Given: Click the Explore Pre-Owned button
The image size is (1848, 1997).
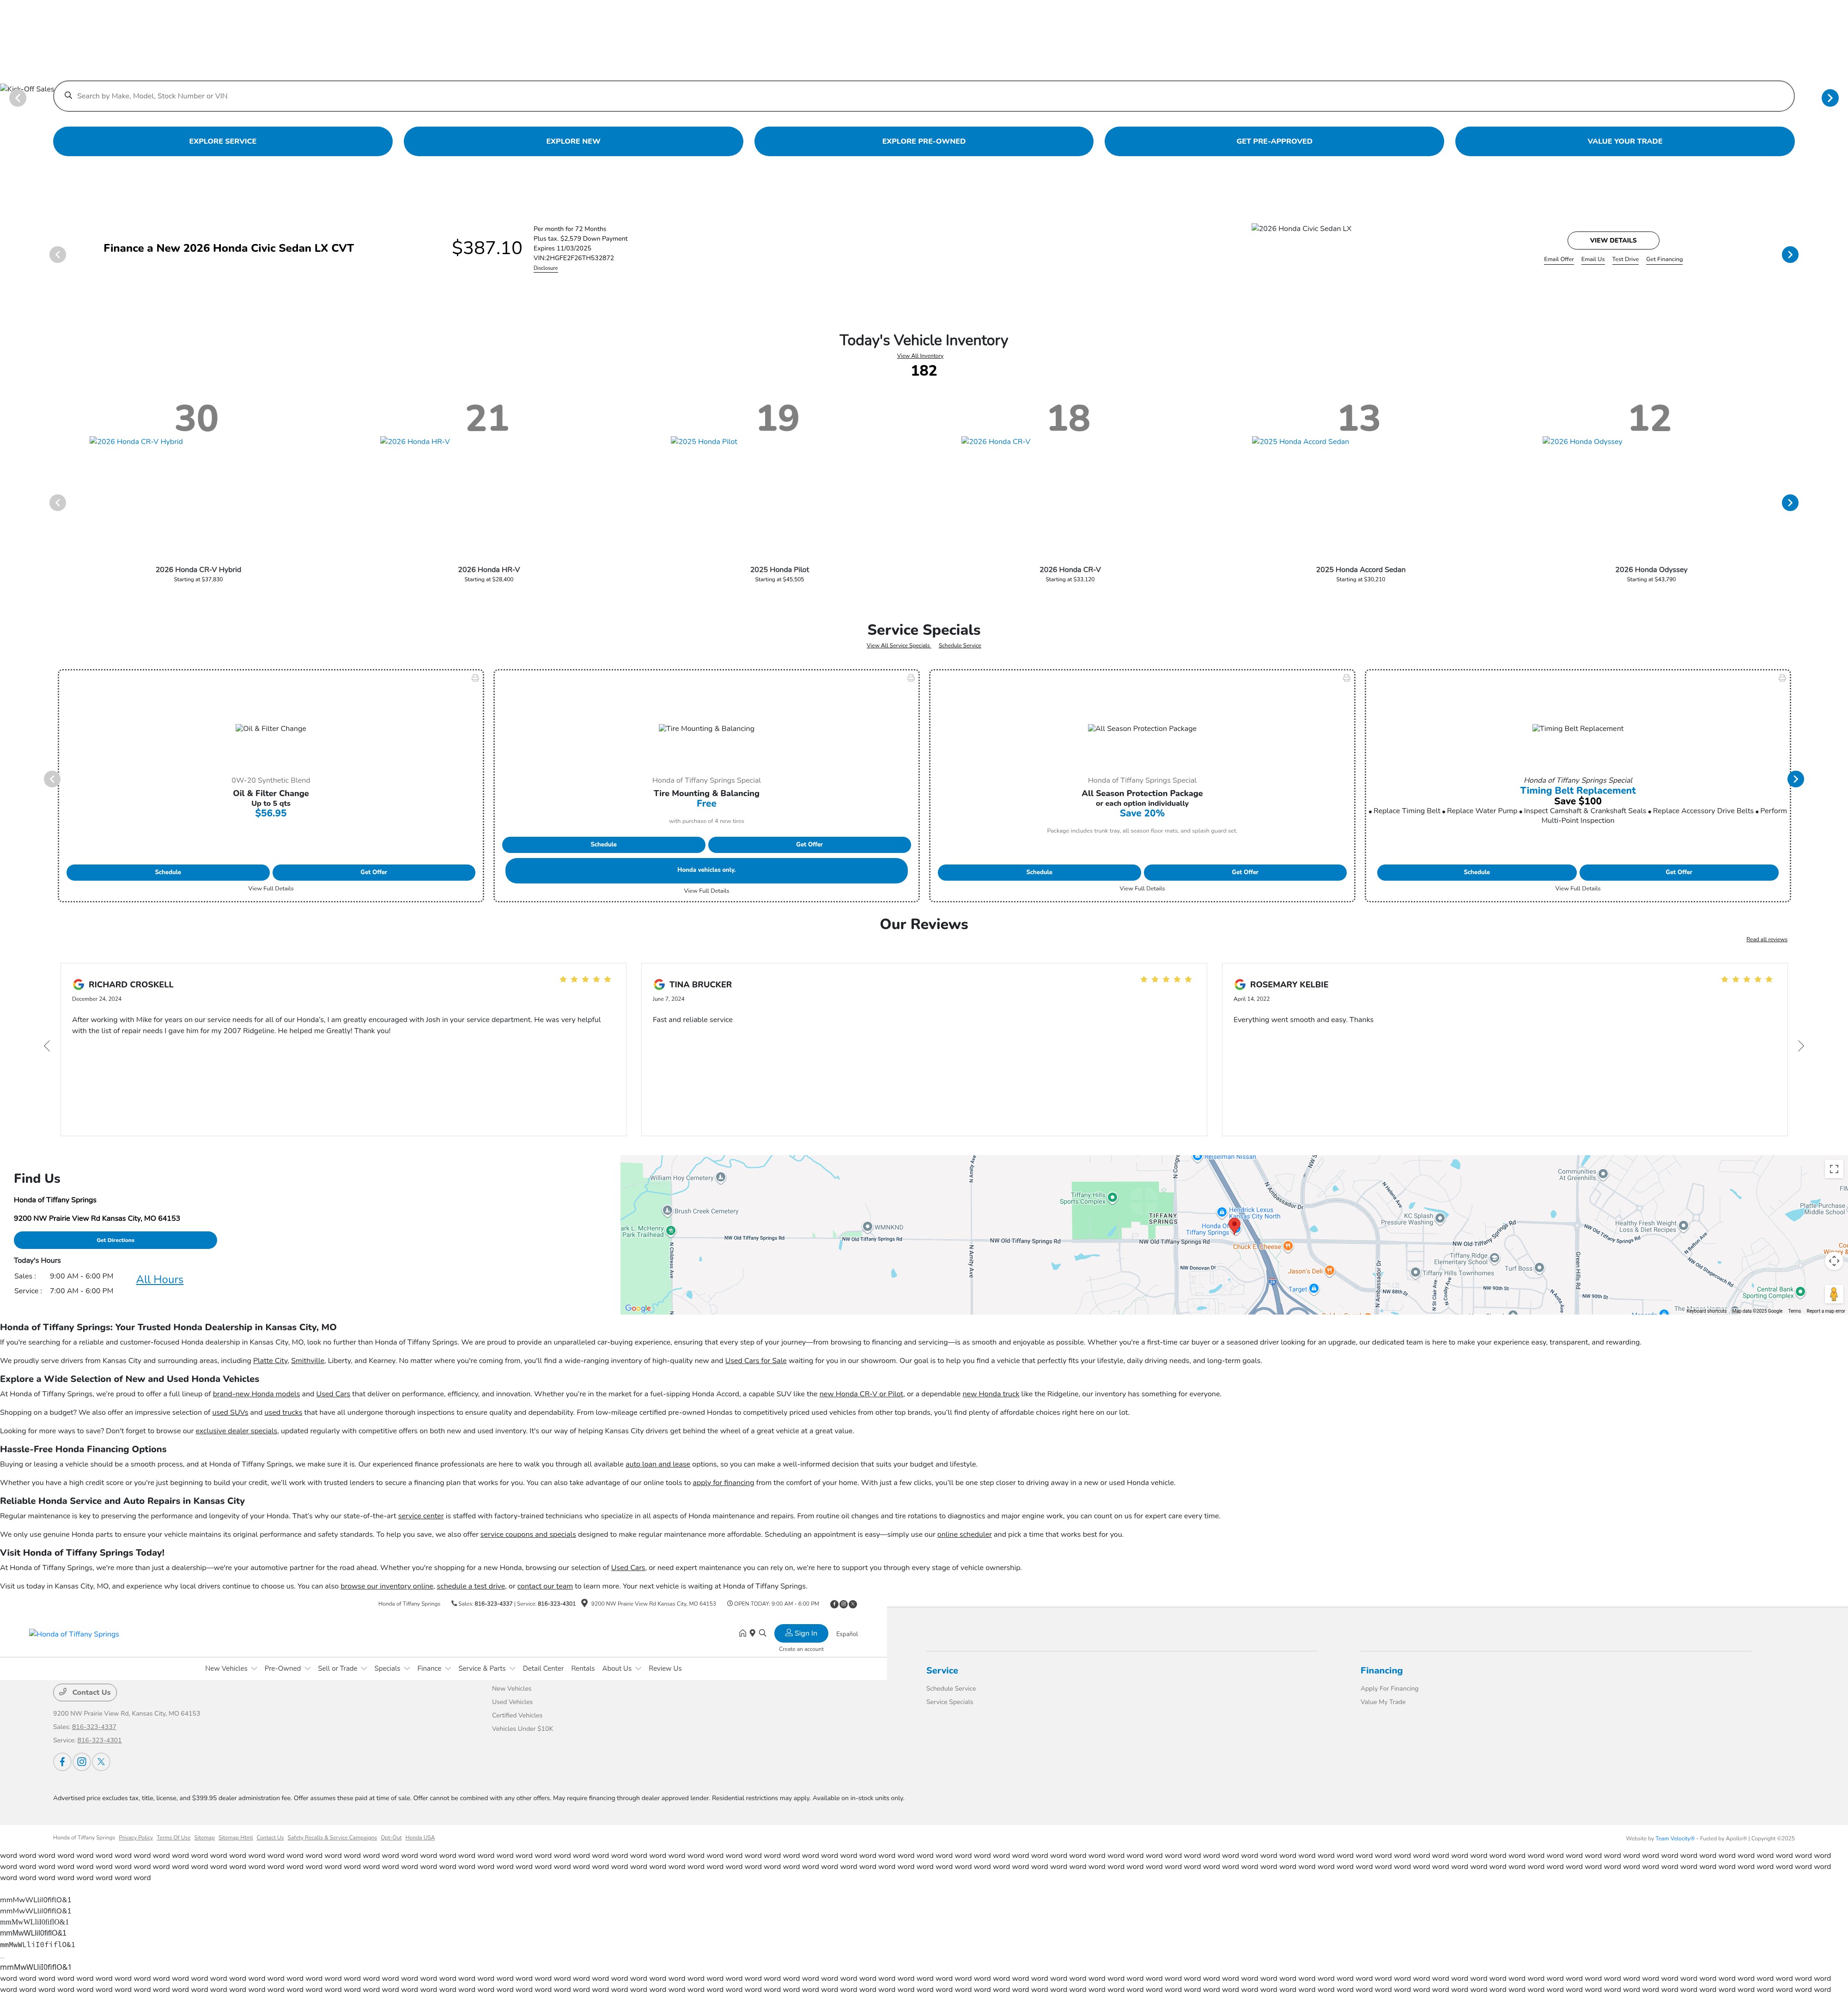Looking at the screenshot, I should [924, 141].
